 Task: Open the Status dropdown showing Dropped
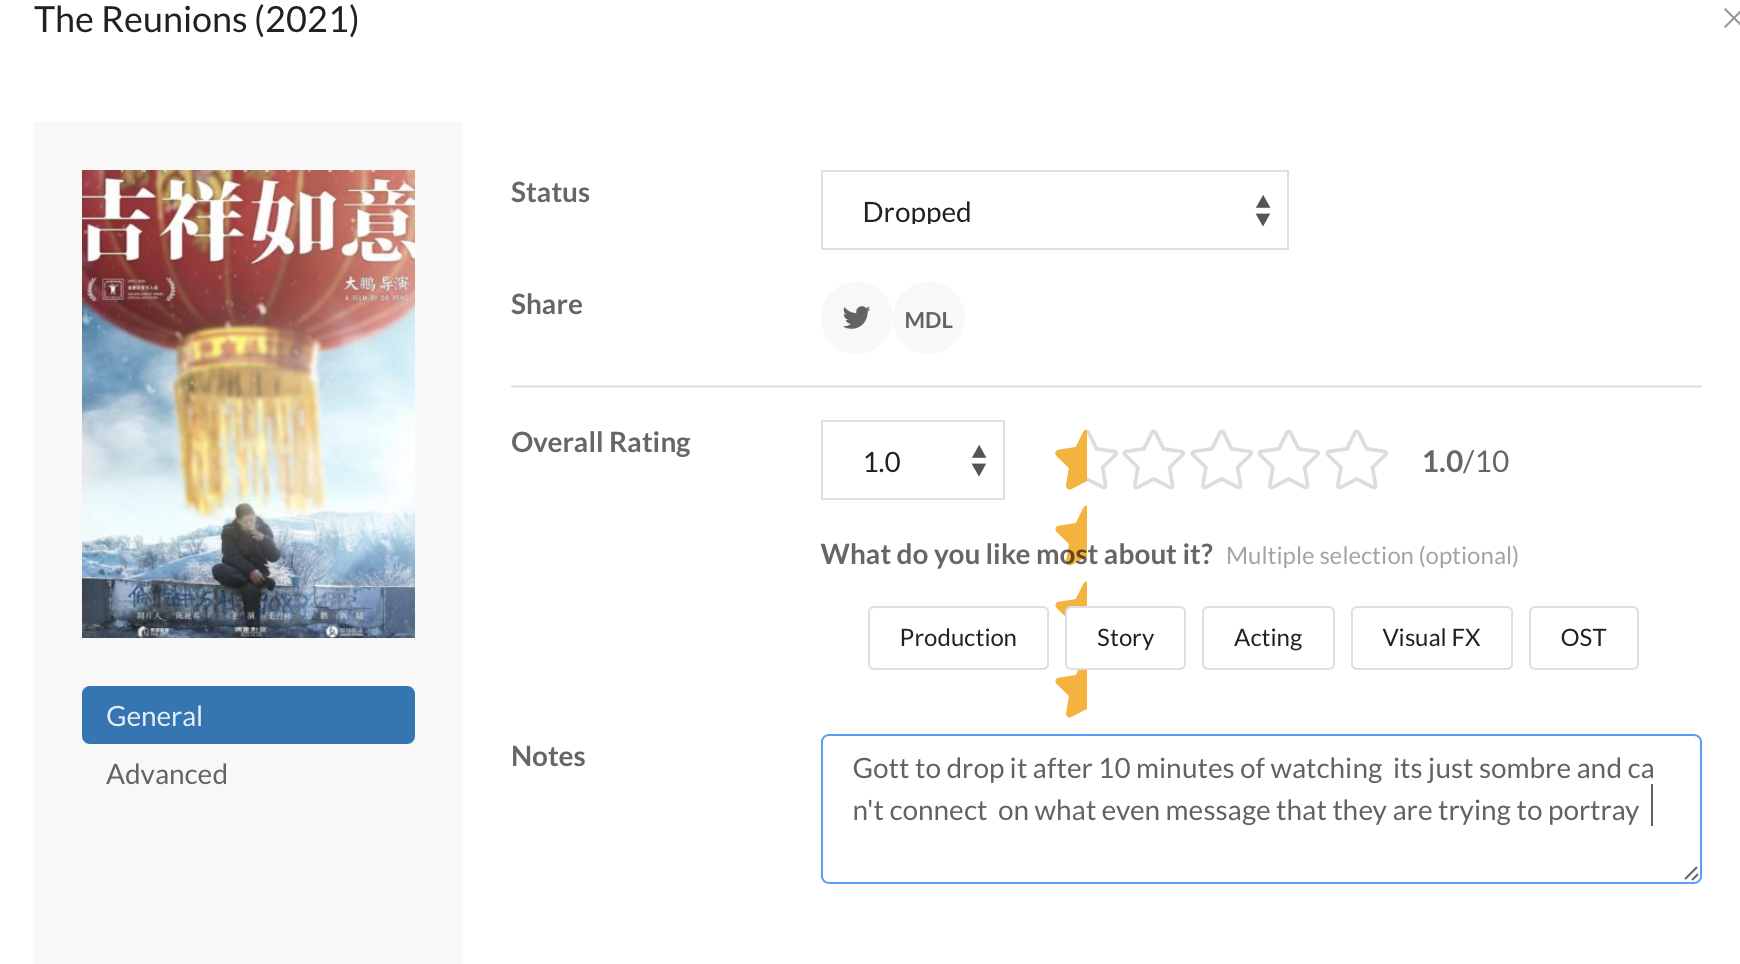pyautogui.click(x=1054, y=211)
